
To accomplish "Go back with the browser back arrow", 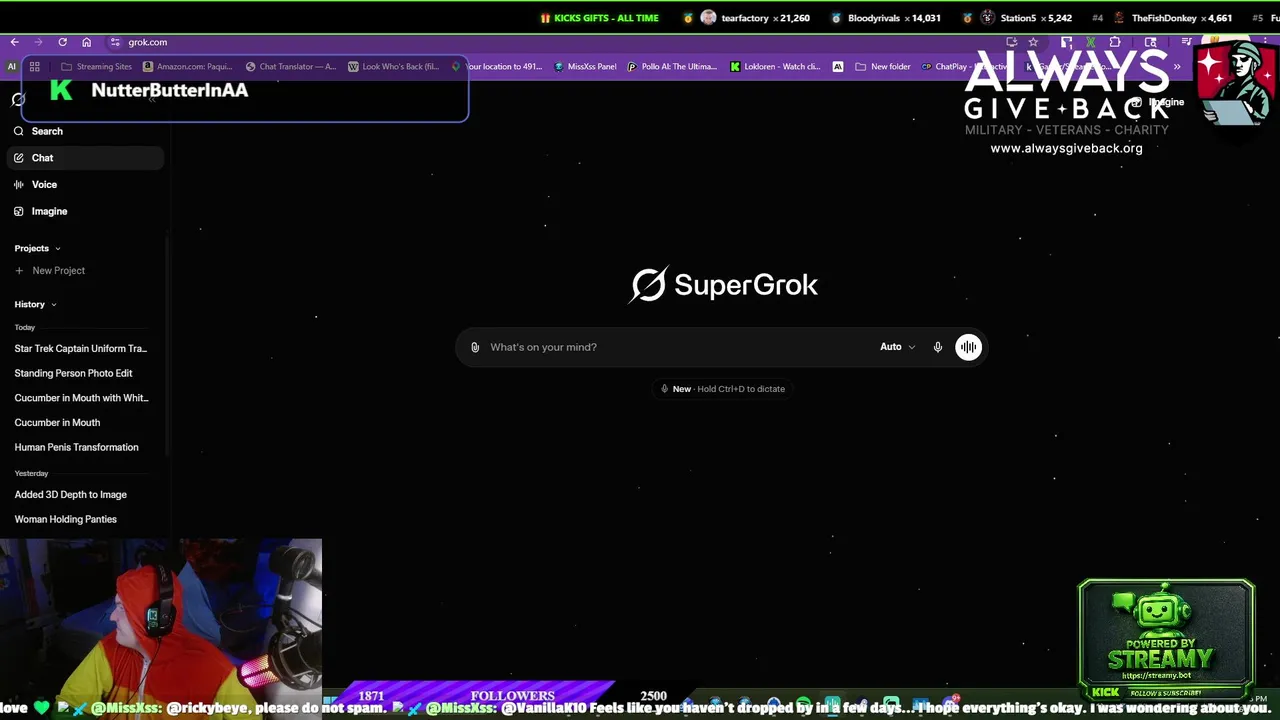I will 15,42.
